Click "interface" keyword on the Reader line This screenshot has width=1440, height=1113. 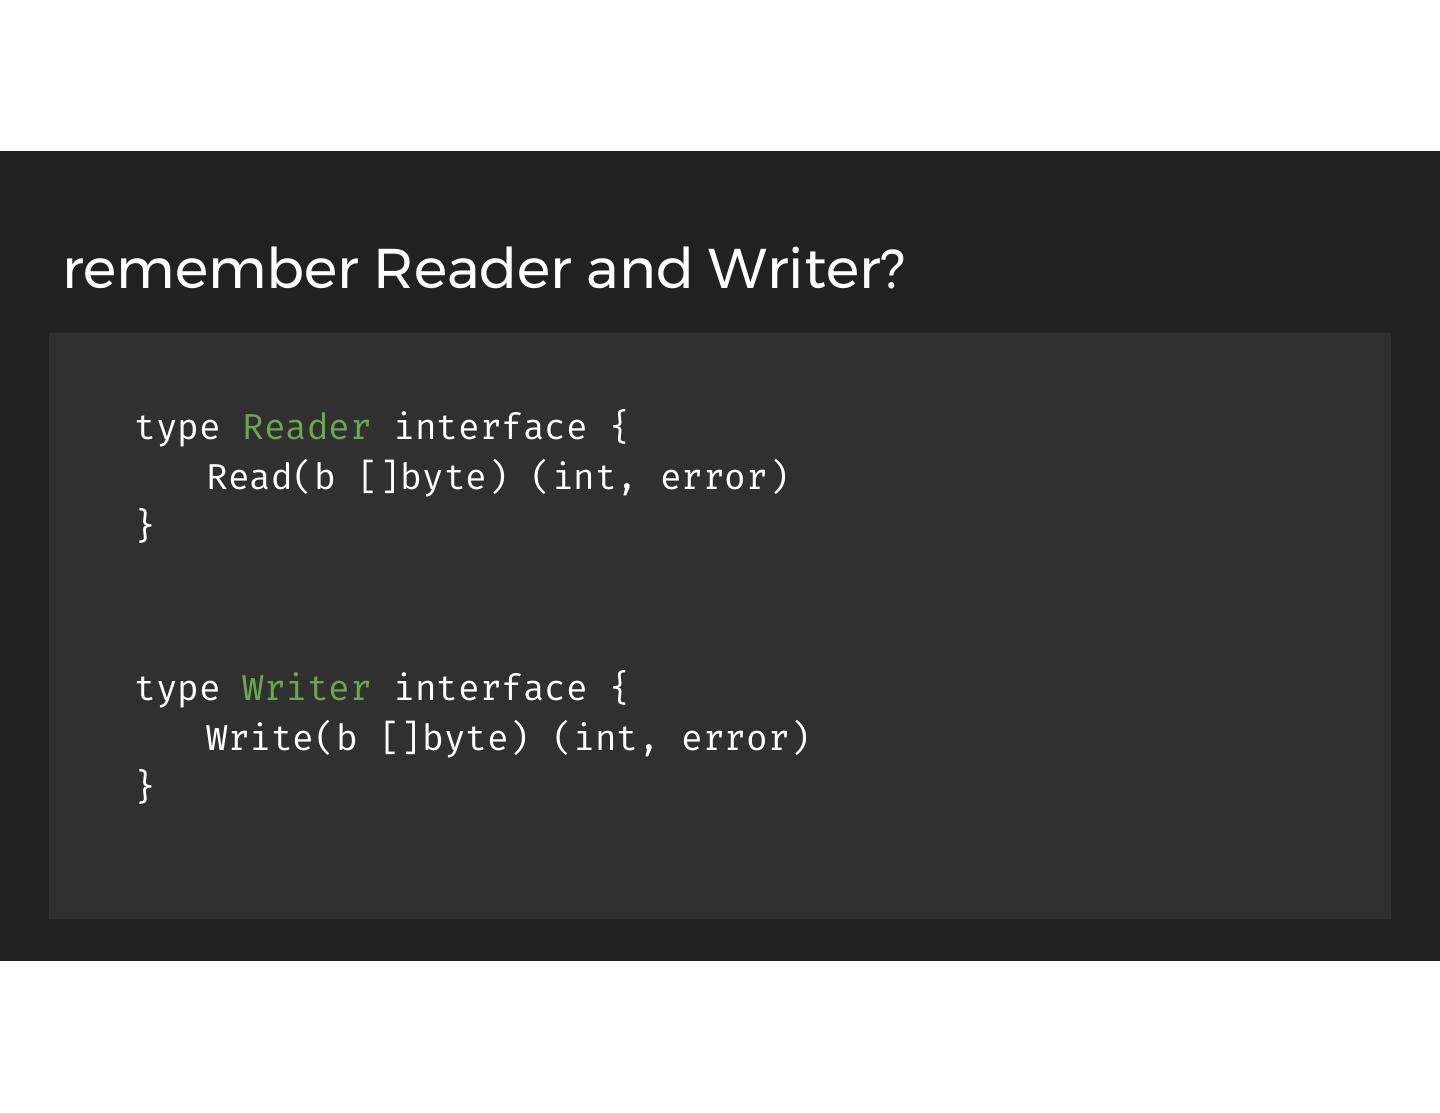(490, 428)
